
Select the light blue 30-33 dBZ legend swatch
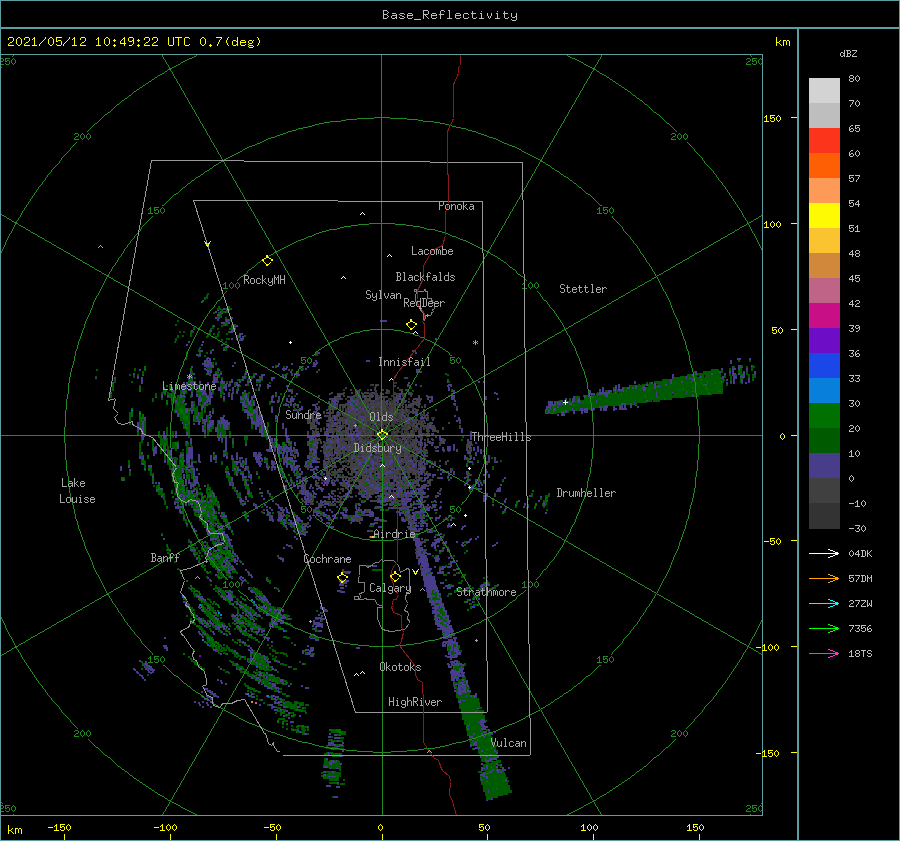824,391
